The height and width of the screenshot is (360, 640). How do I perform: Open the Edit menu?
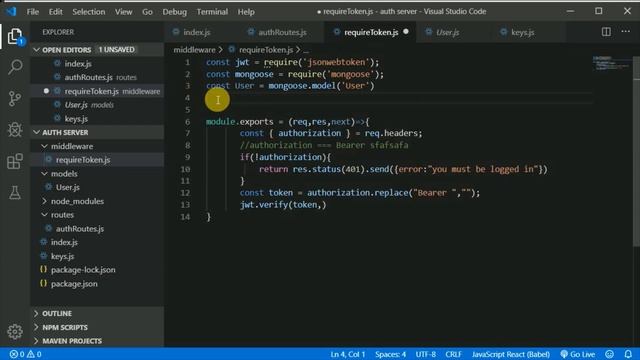click(56, 12)
